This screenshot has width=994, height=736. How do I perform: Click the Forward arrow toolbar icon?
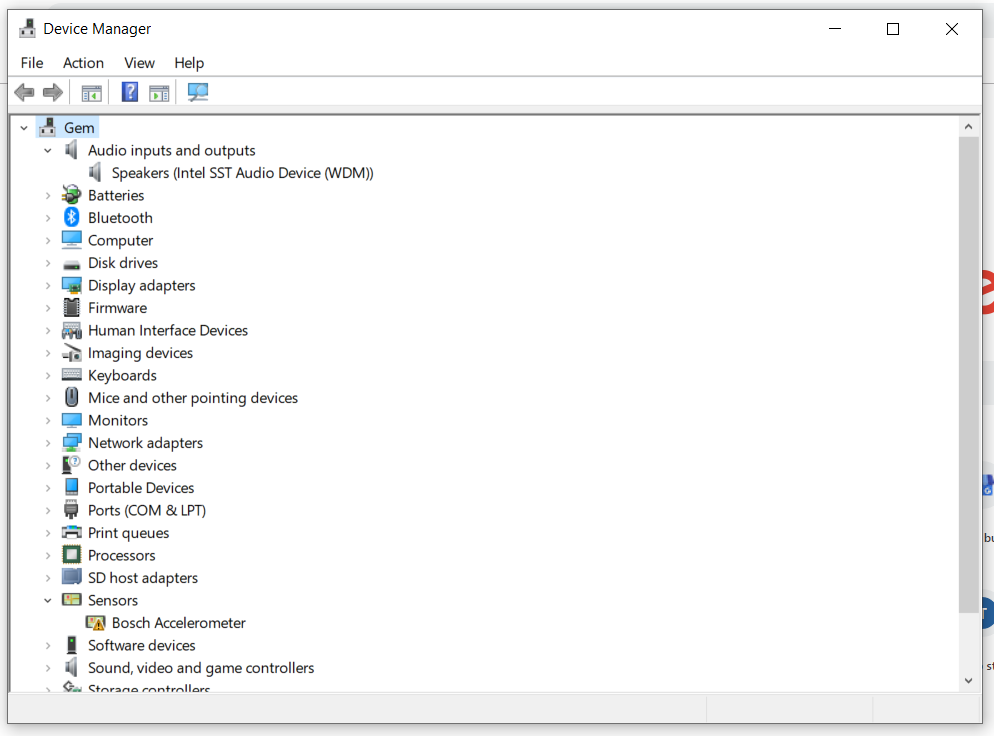pos(53,93)
